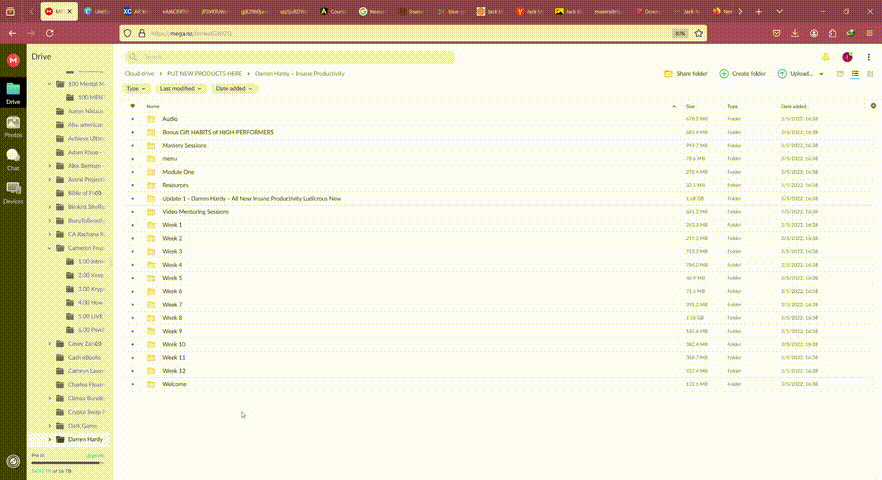Viewport: 882px width, 480px height.
Task: Click the Save to Pocket icon
Action: 776,33
